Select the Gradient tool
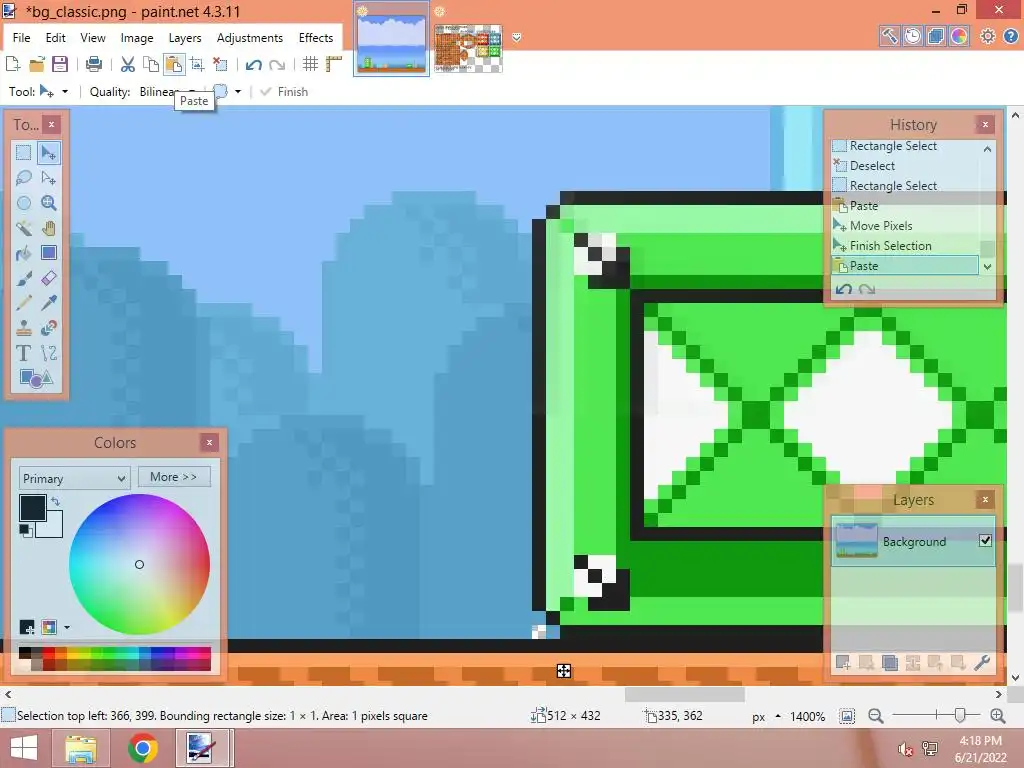This screenshot has height=768, width=1024. pos(48,253)
